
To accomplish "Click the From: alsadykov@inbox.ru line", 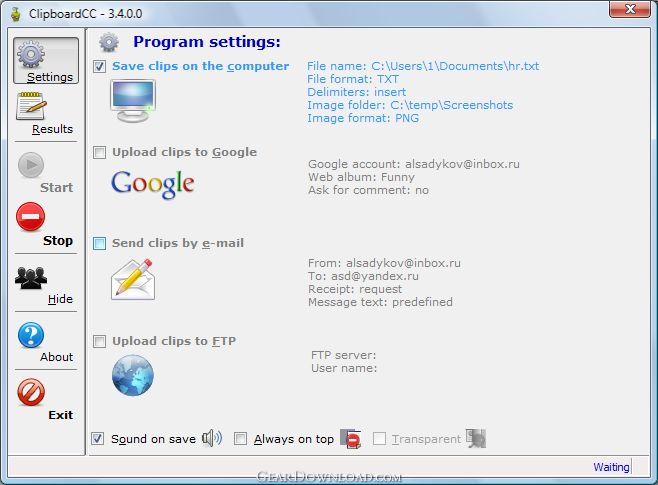I will pos(384,263).
